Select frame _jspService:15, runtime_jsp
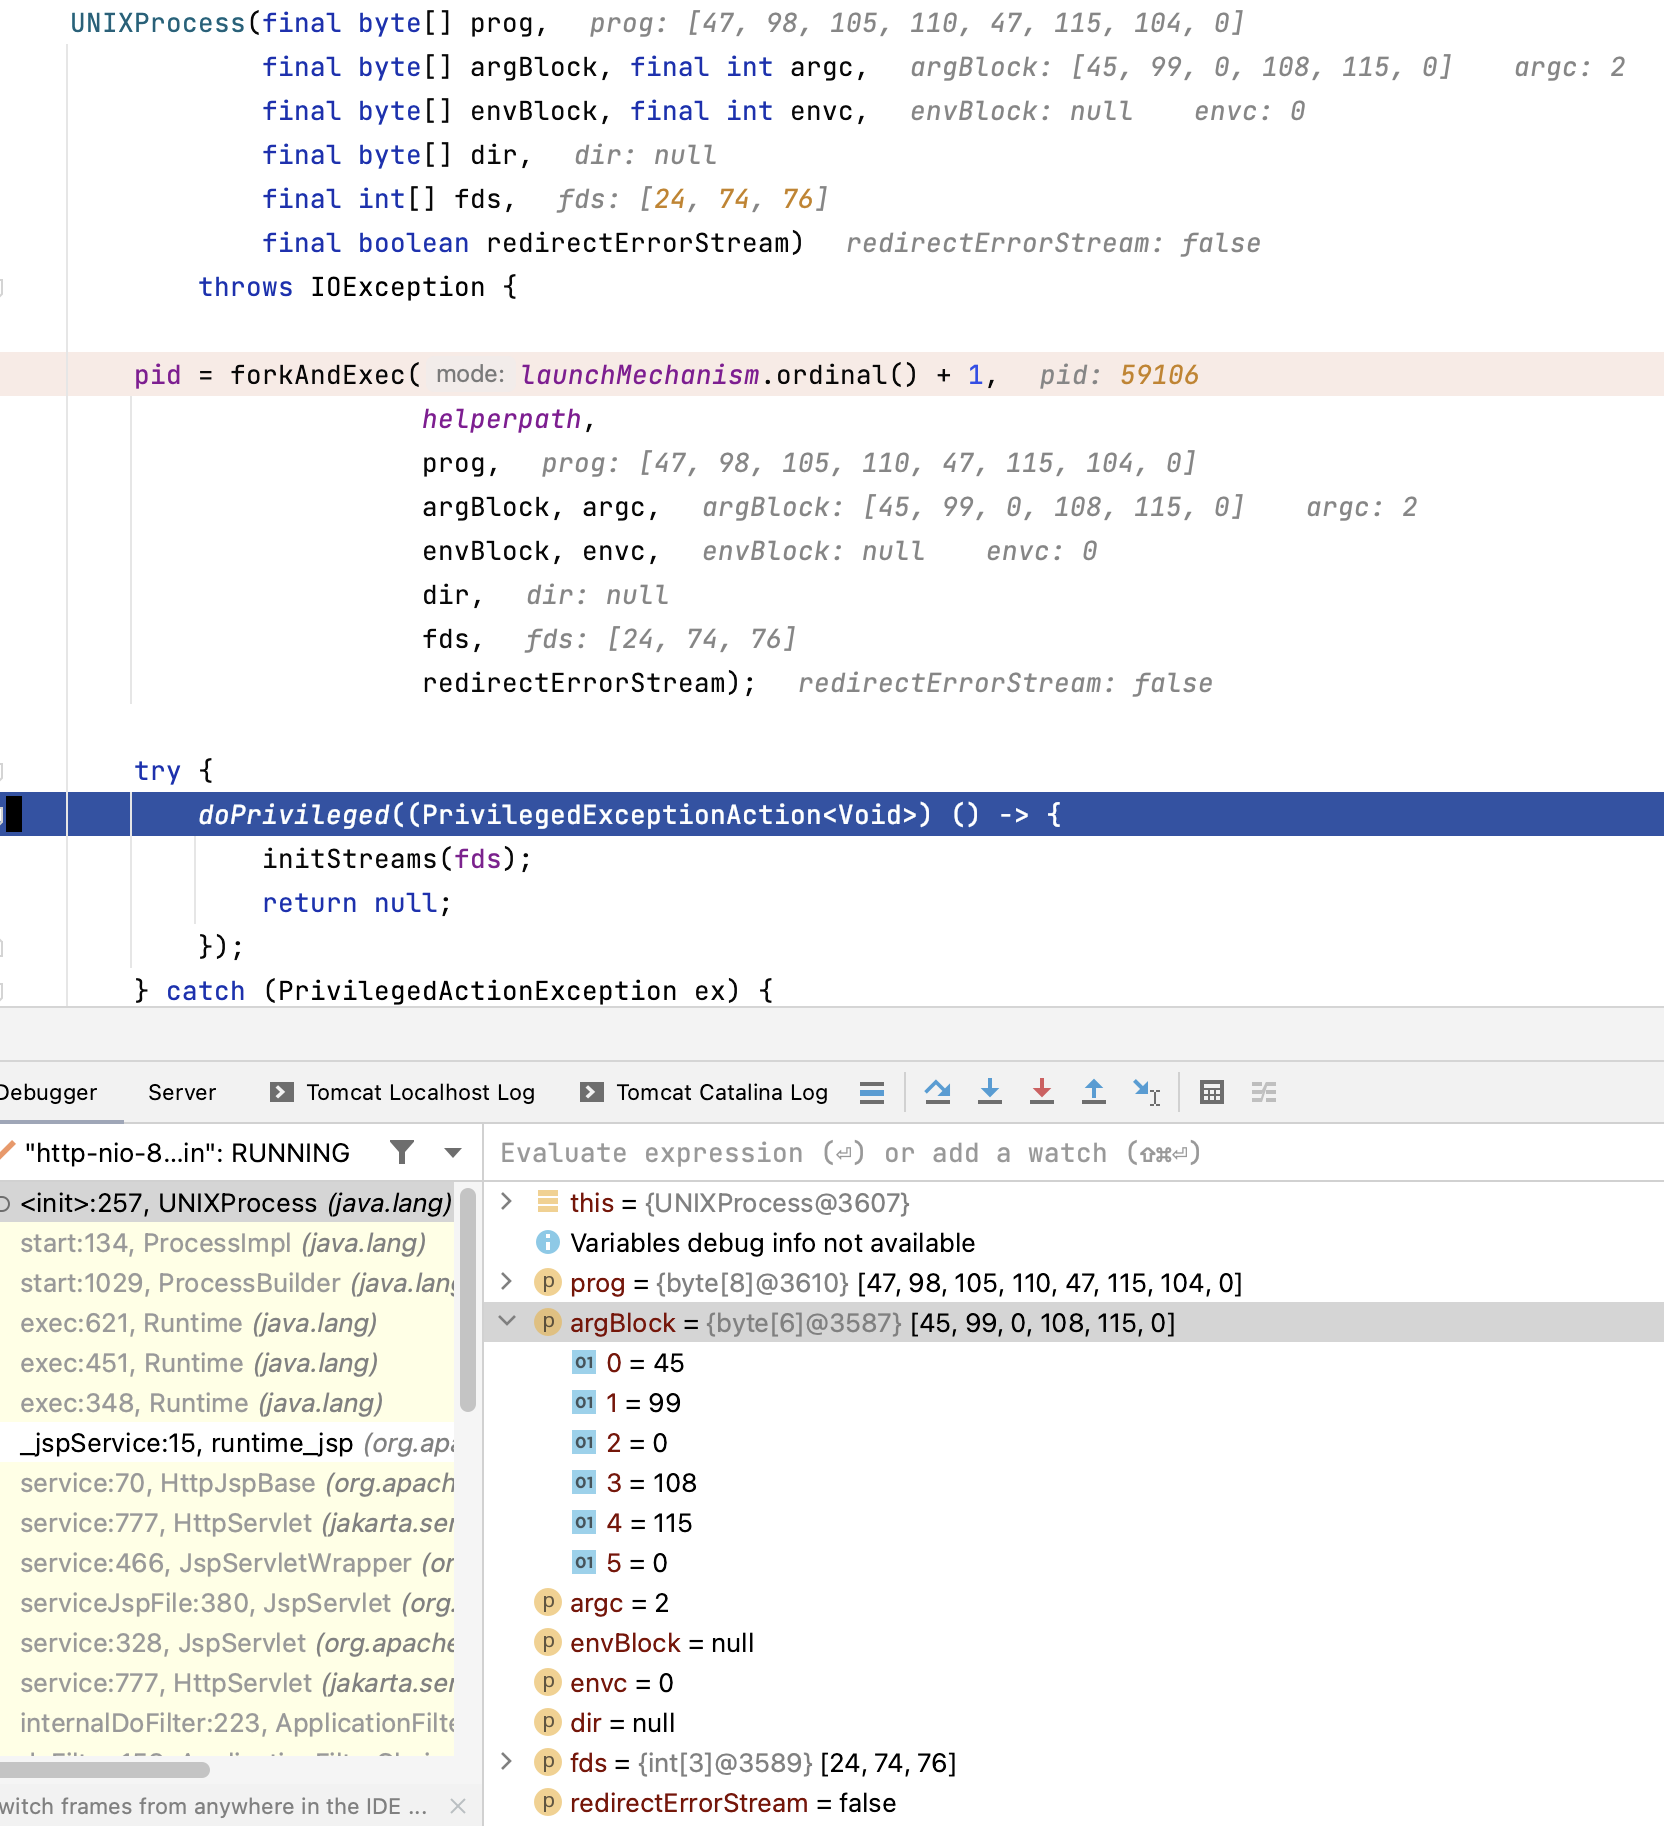Screen dimensions: 1664x1826 click(x=228, y=1443)
